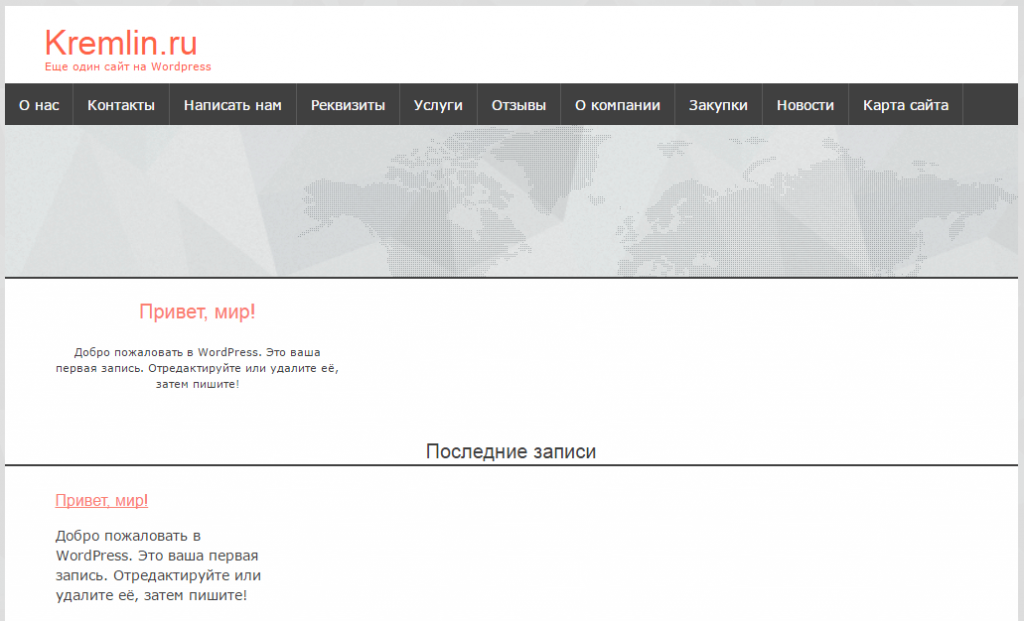Open the underlined 'Привет, мир!' post link
1024x621 pixels.
point(102,500)
